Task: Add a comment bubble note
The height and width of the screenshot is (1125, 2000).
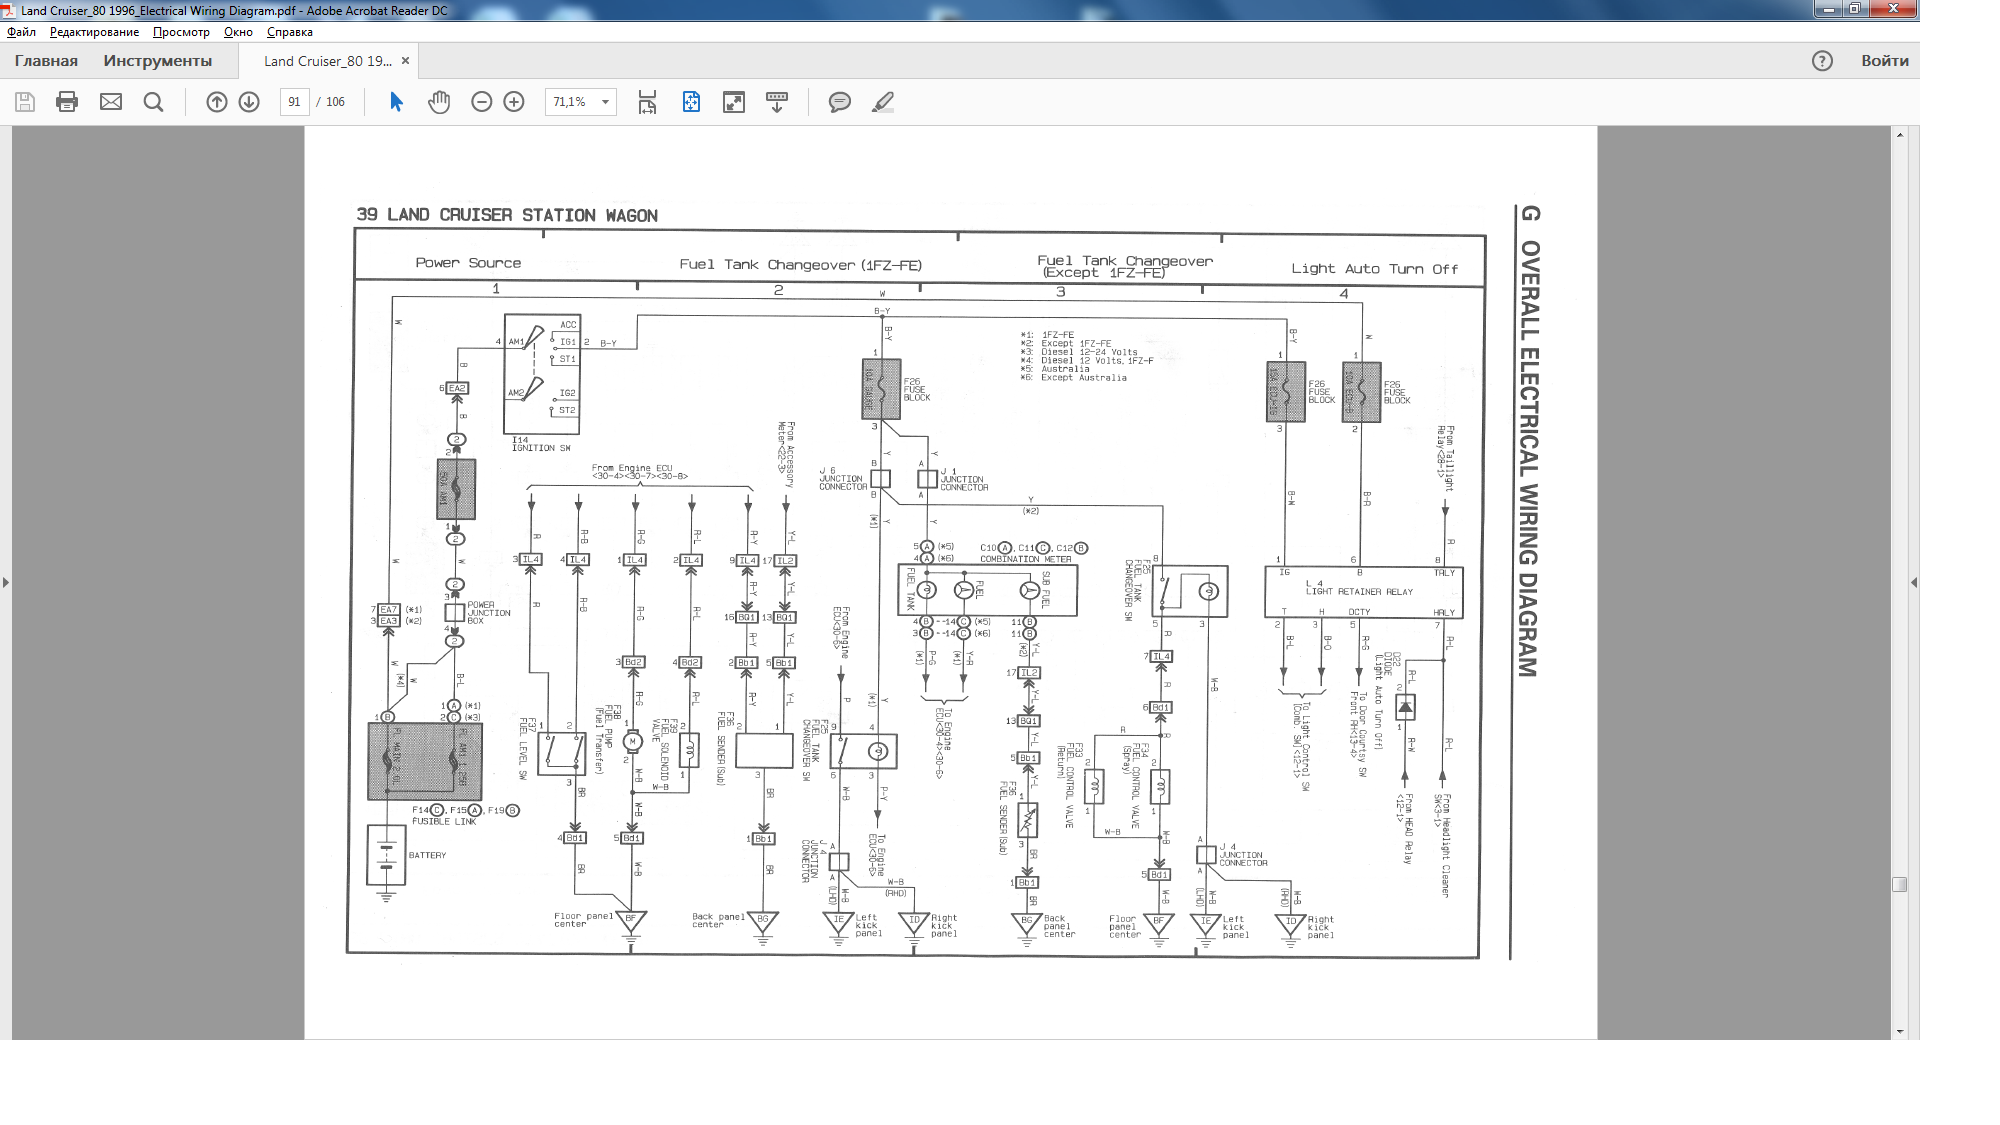Action: [840, 102]
